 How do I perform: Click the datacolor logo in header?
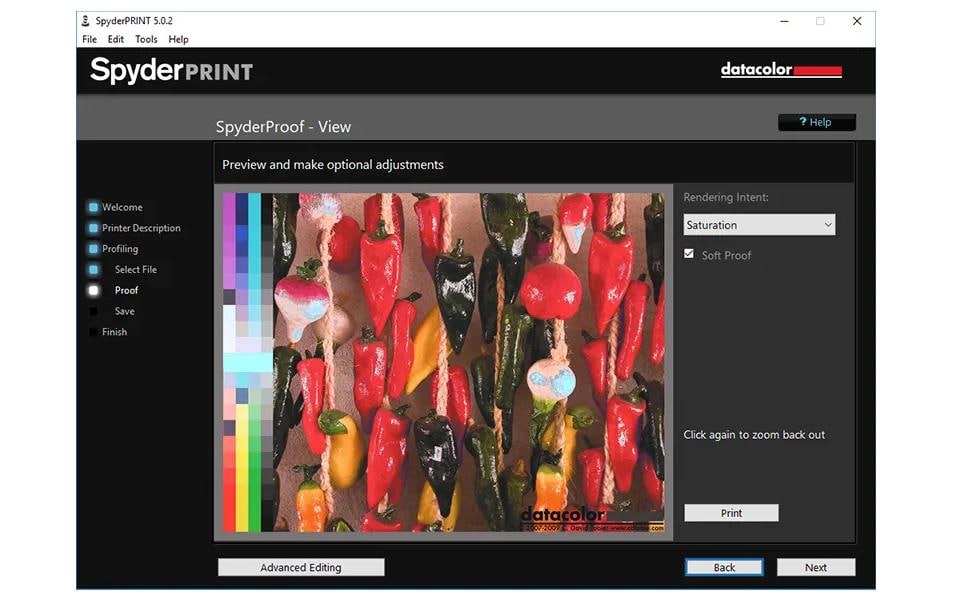[781, 70]
